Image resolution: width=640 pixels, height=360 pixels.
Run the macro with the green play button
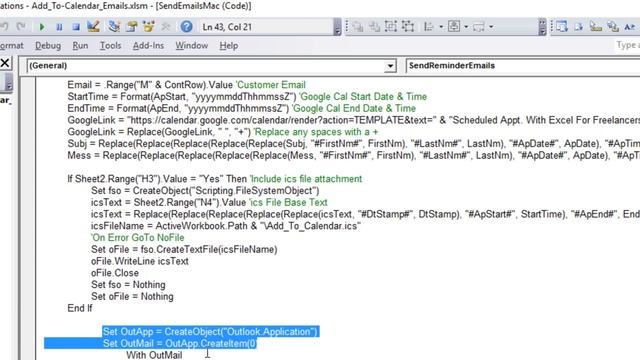point(42,27)
